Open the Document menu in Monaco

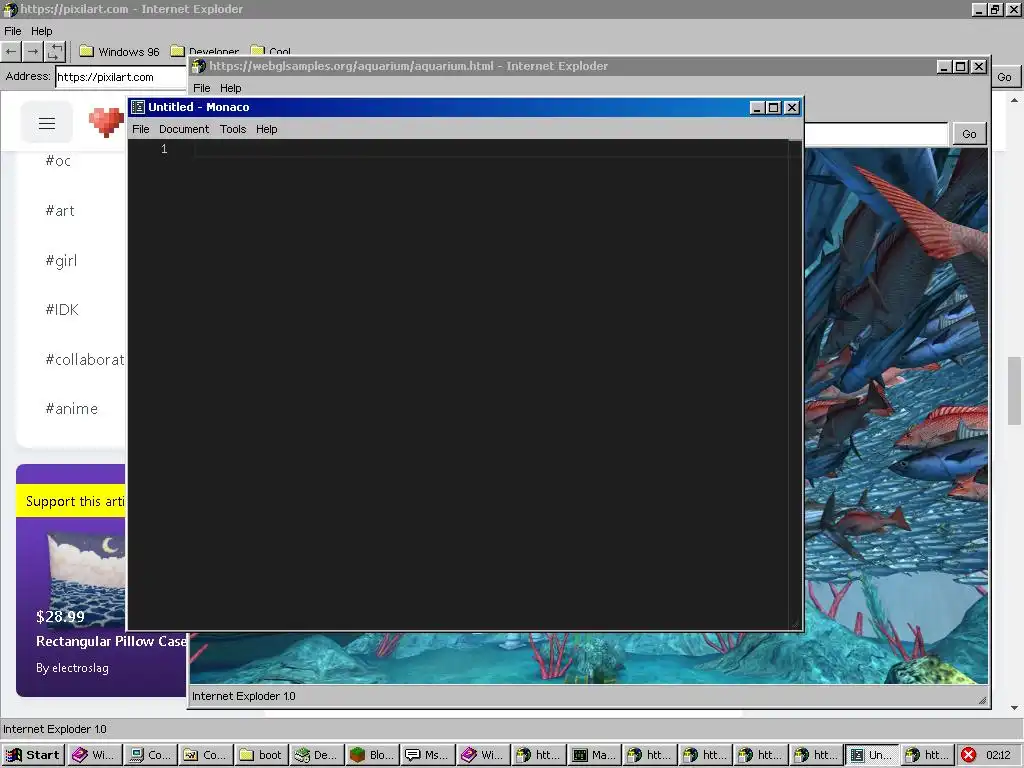[x=184, y=129]
